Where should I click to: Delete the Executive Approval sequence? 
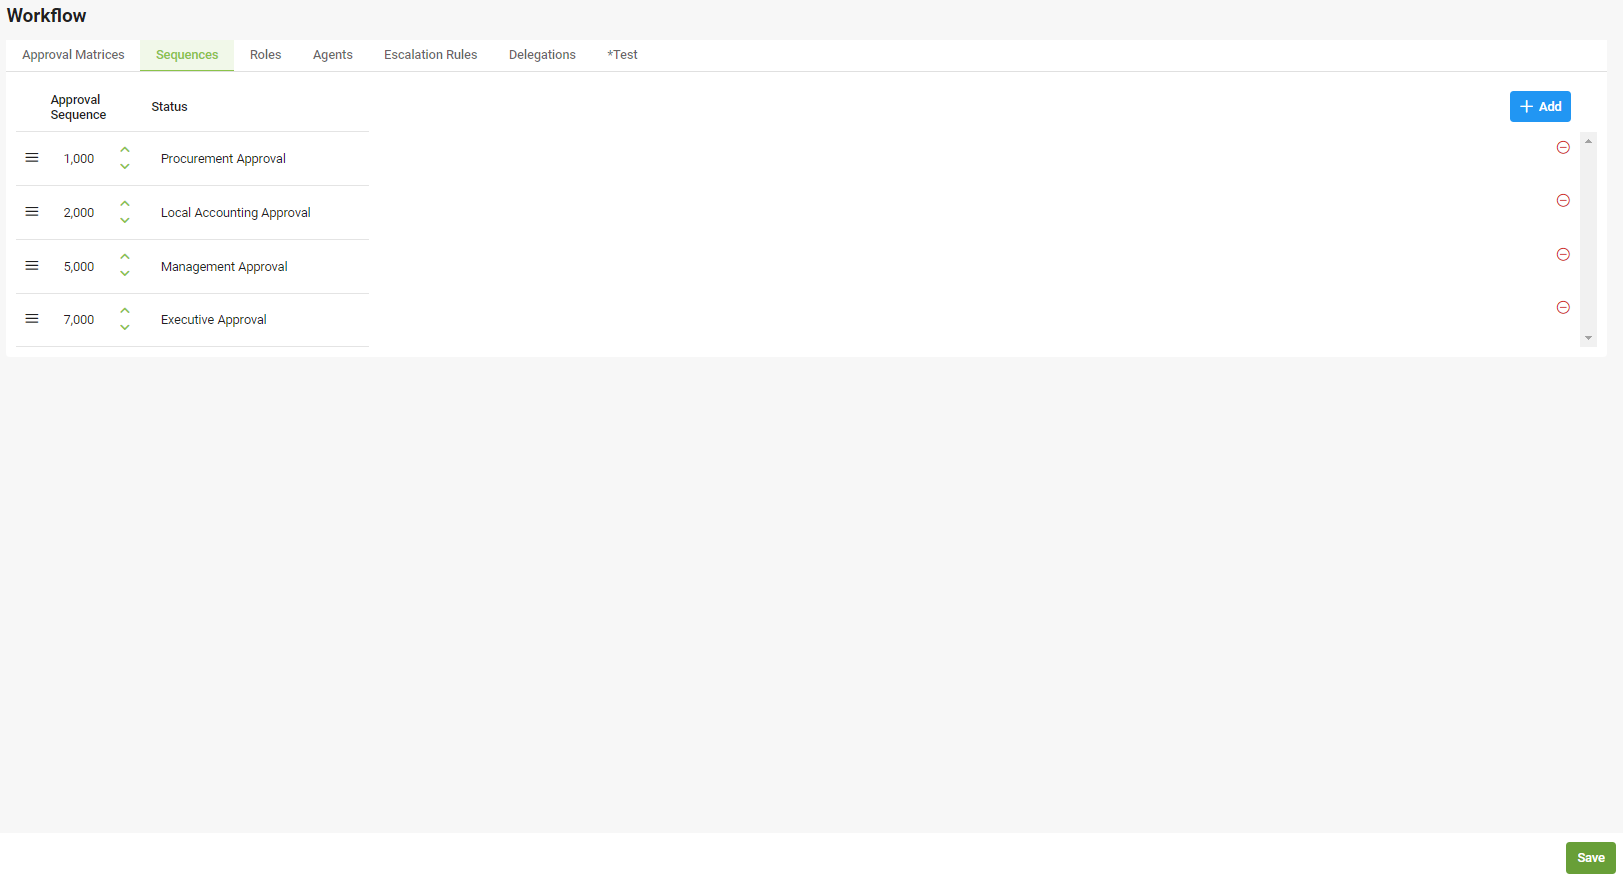pos(1563,308)
